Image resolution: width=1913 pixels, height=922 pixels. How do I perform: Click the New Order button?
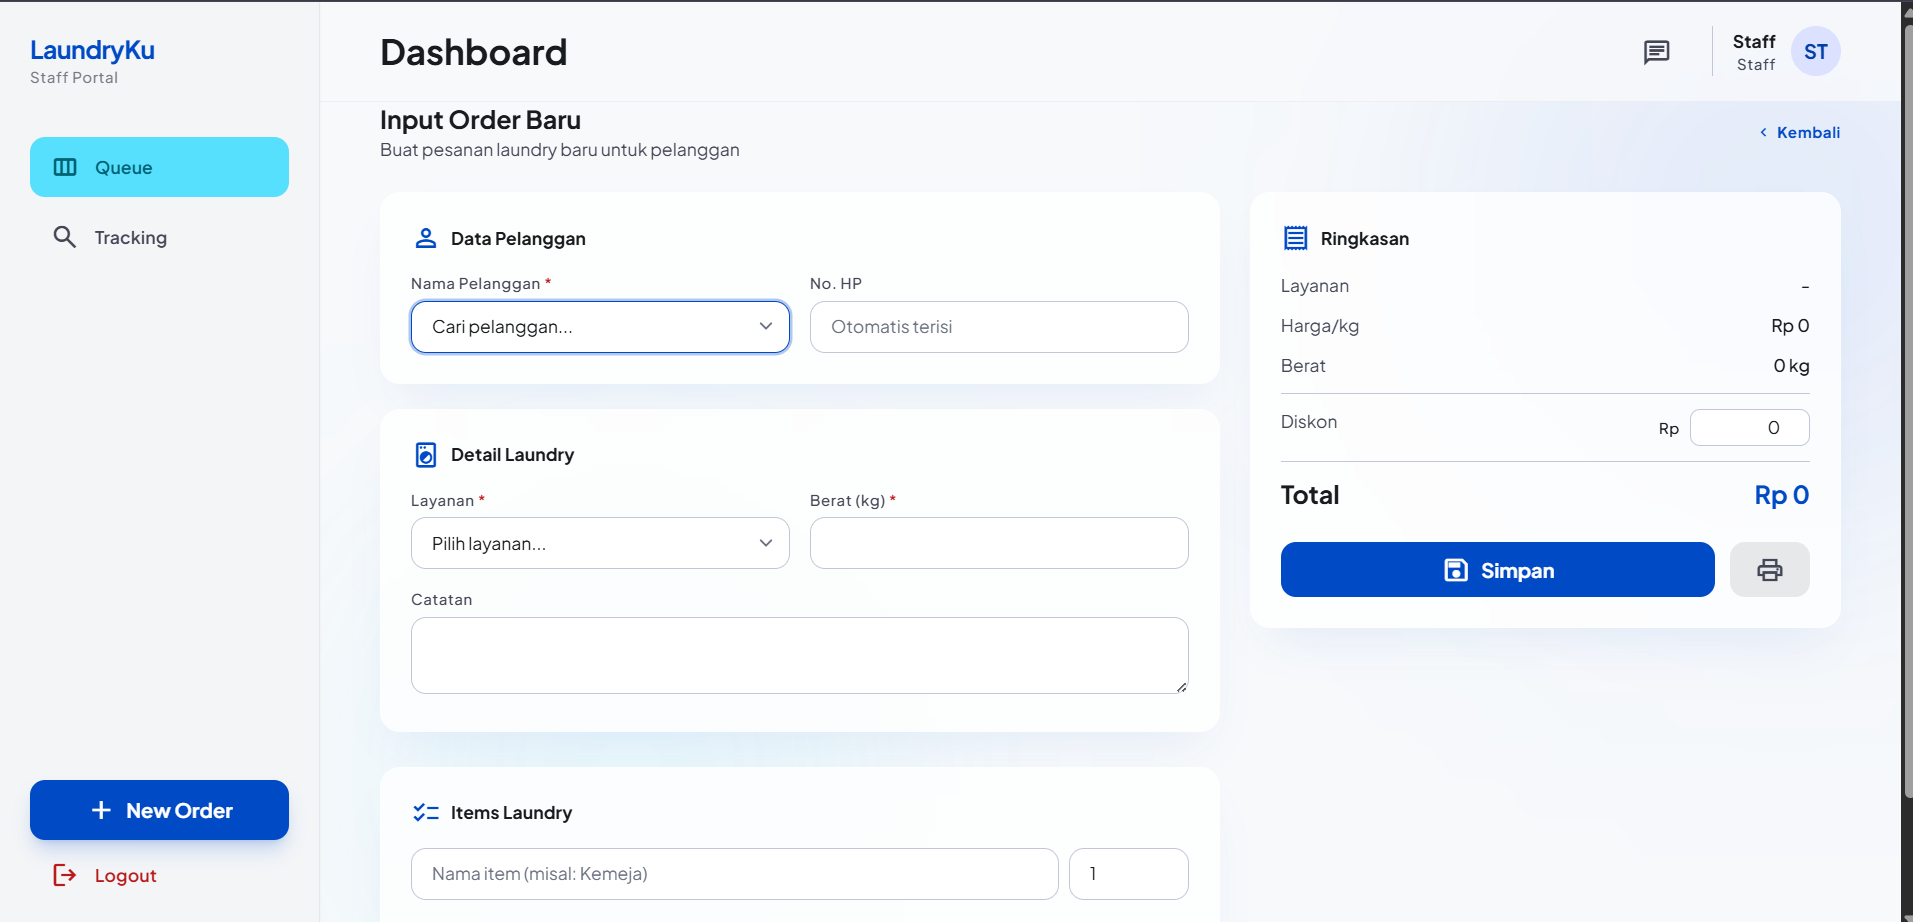point(159,810)
